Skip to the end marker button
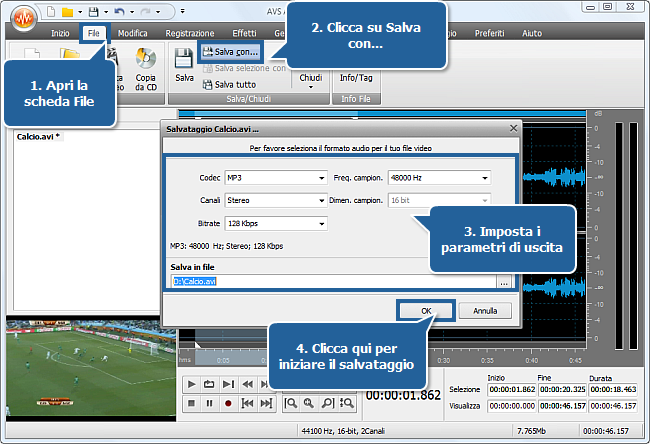 coord(266,403)
